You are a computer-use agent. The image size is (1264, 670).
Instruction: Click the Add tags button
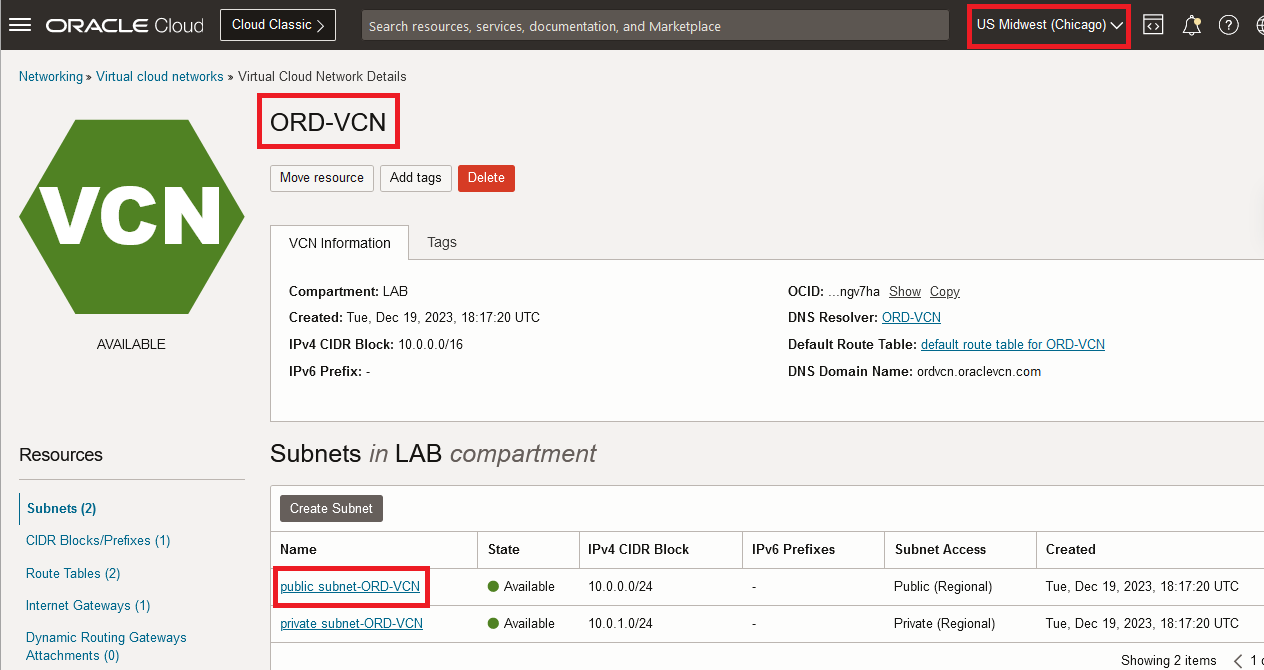[416, 178]
